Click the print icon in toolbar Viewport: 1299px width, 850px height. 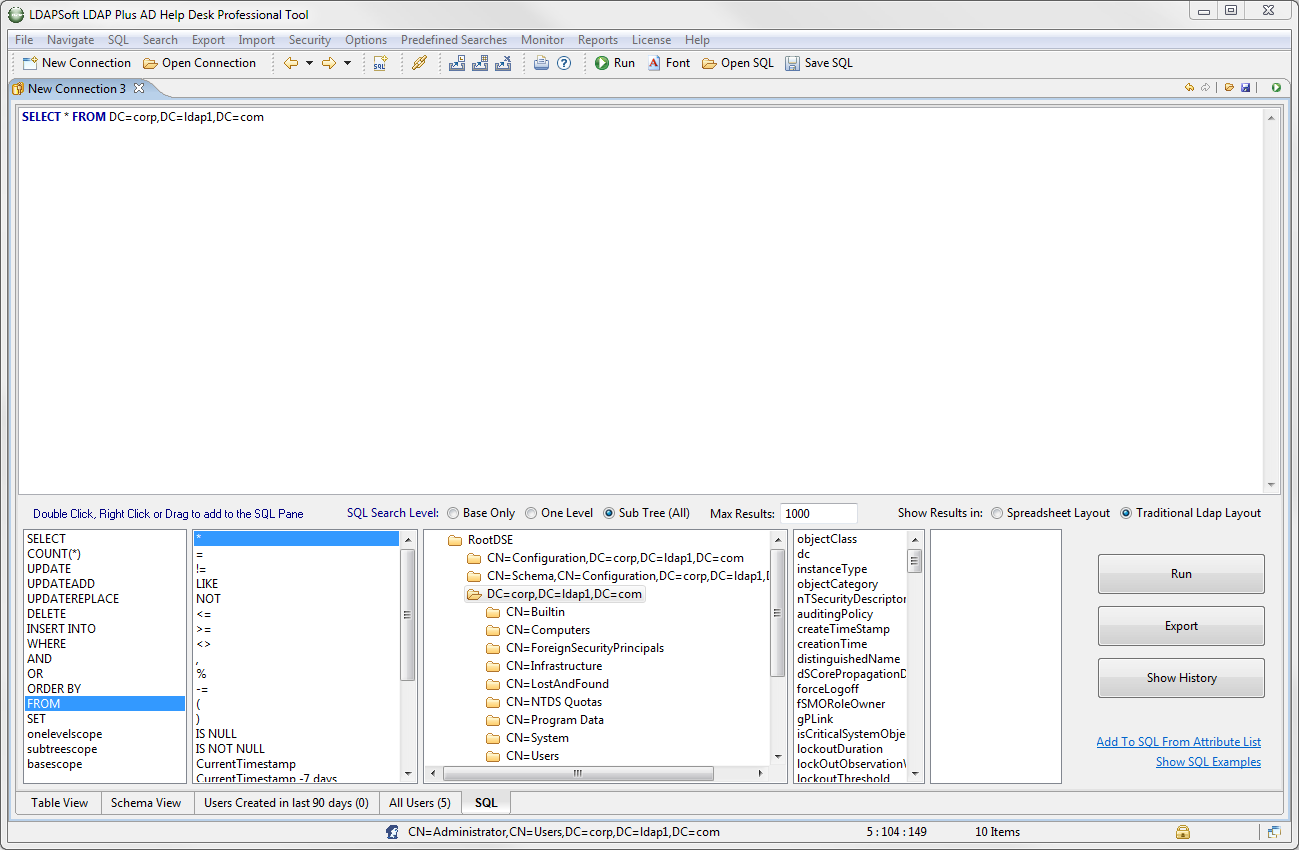tap(541, 63)
